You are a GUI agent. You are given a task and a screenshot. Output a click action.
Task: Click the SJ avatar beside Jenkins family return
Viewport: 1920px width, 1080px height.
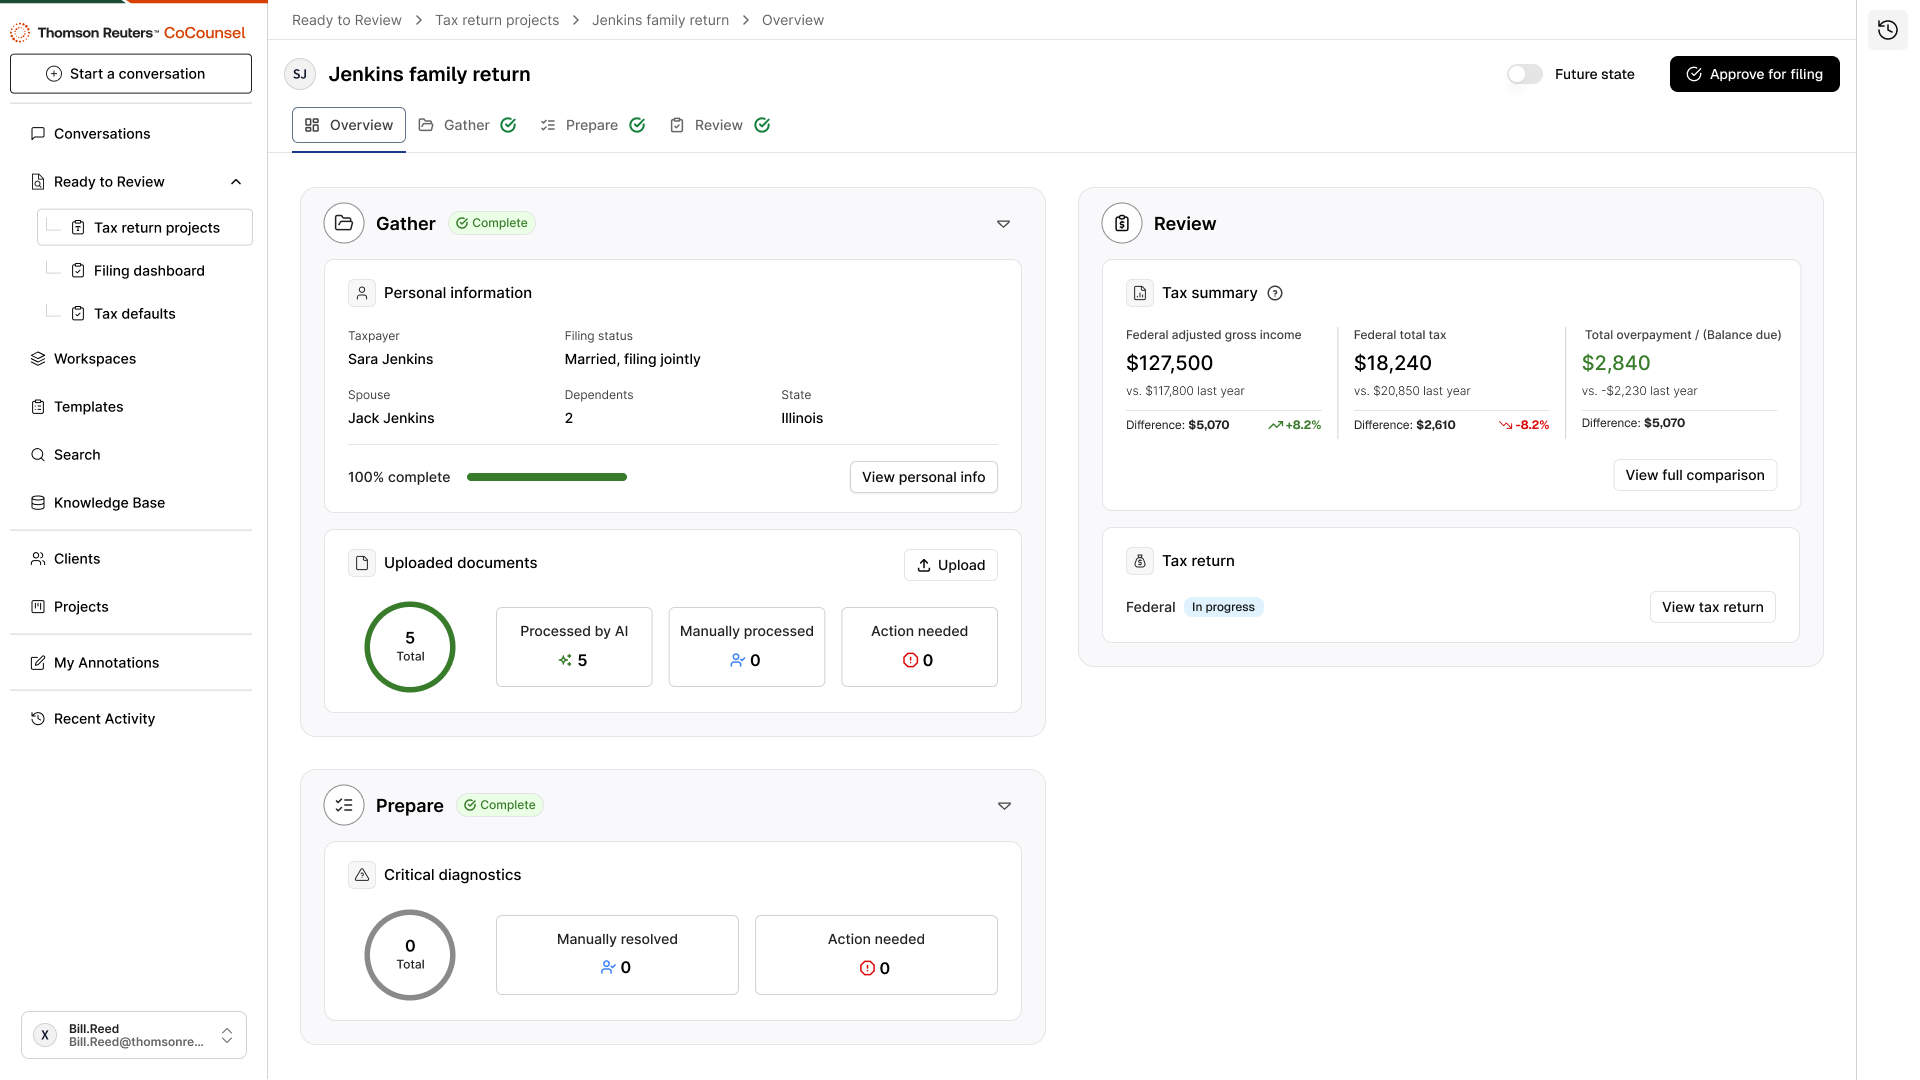point(300,74)
